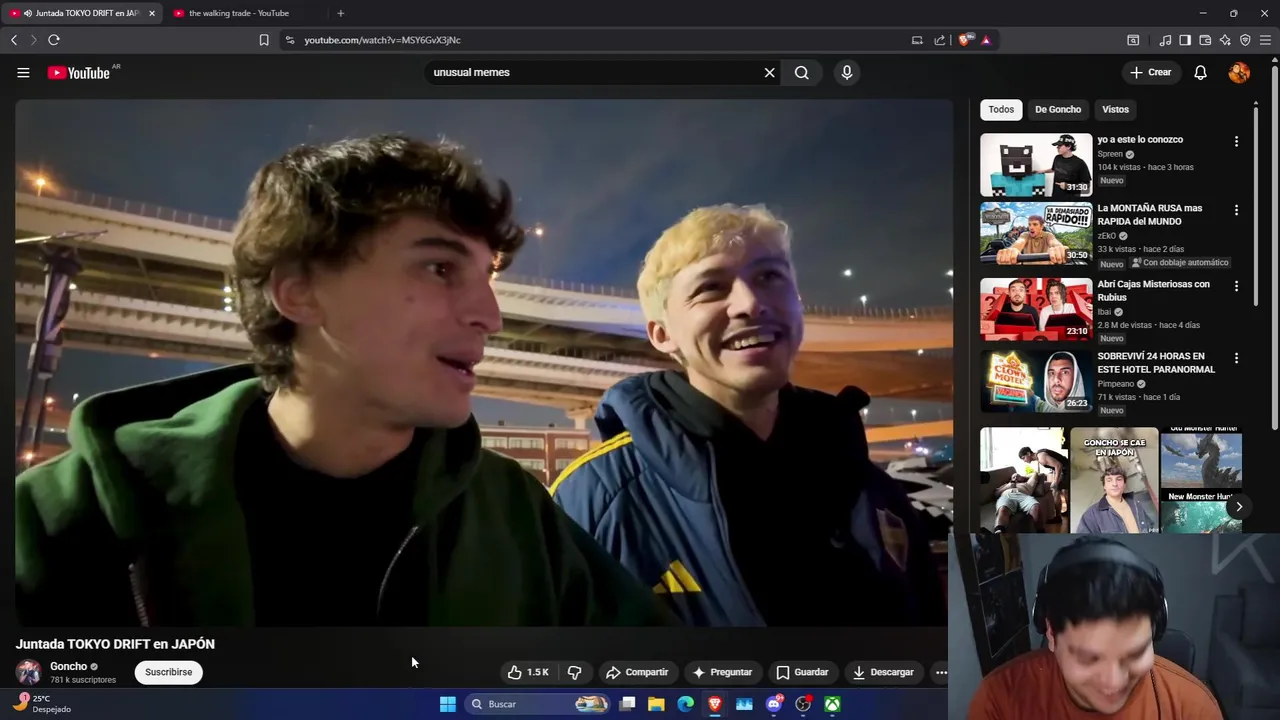
Task: Open the Preguntar AI feature
Action: (x=722, y=672)
